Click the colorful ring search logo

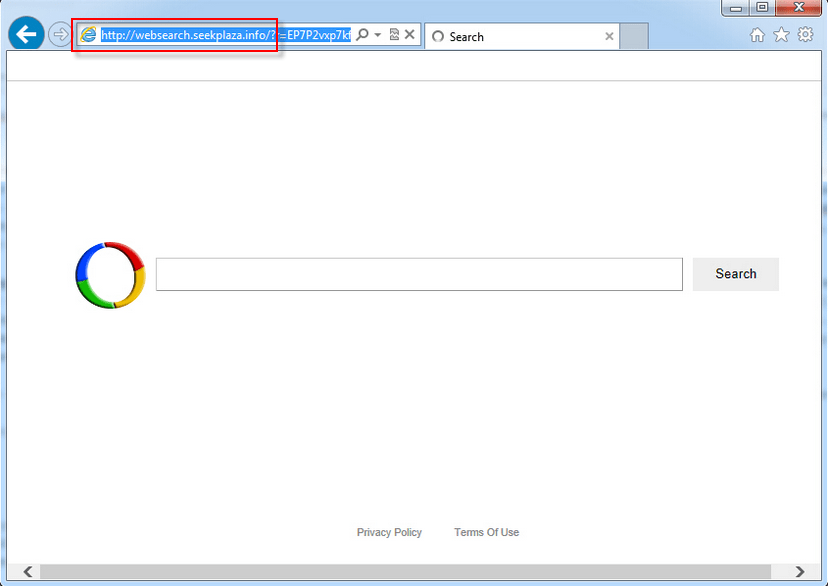coord(110,275)
